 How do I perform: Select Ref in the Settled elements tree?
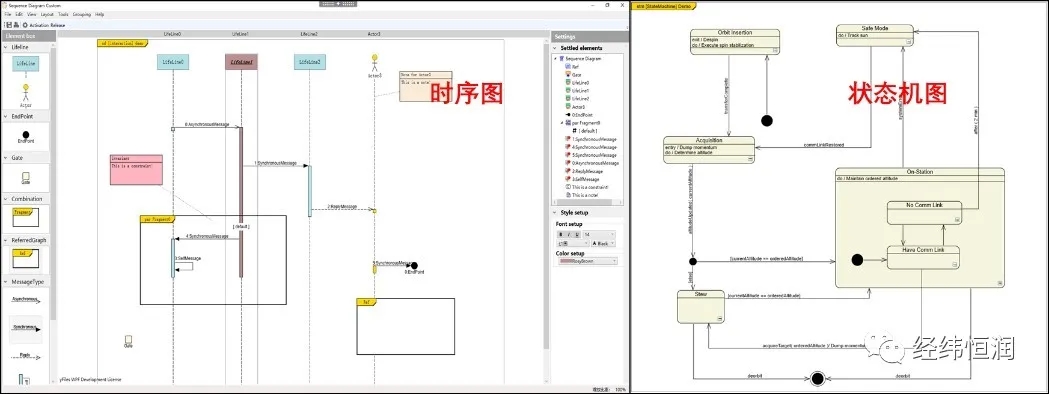click(575, 67)
